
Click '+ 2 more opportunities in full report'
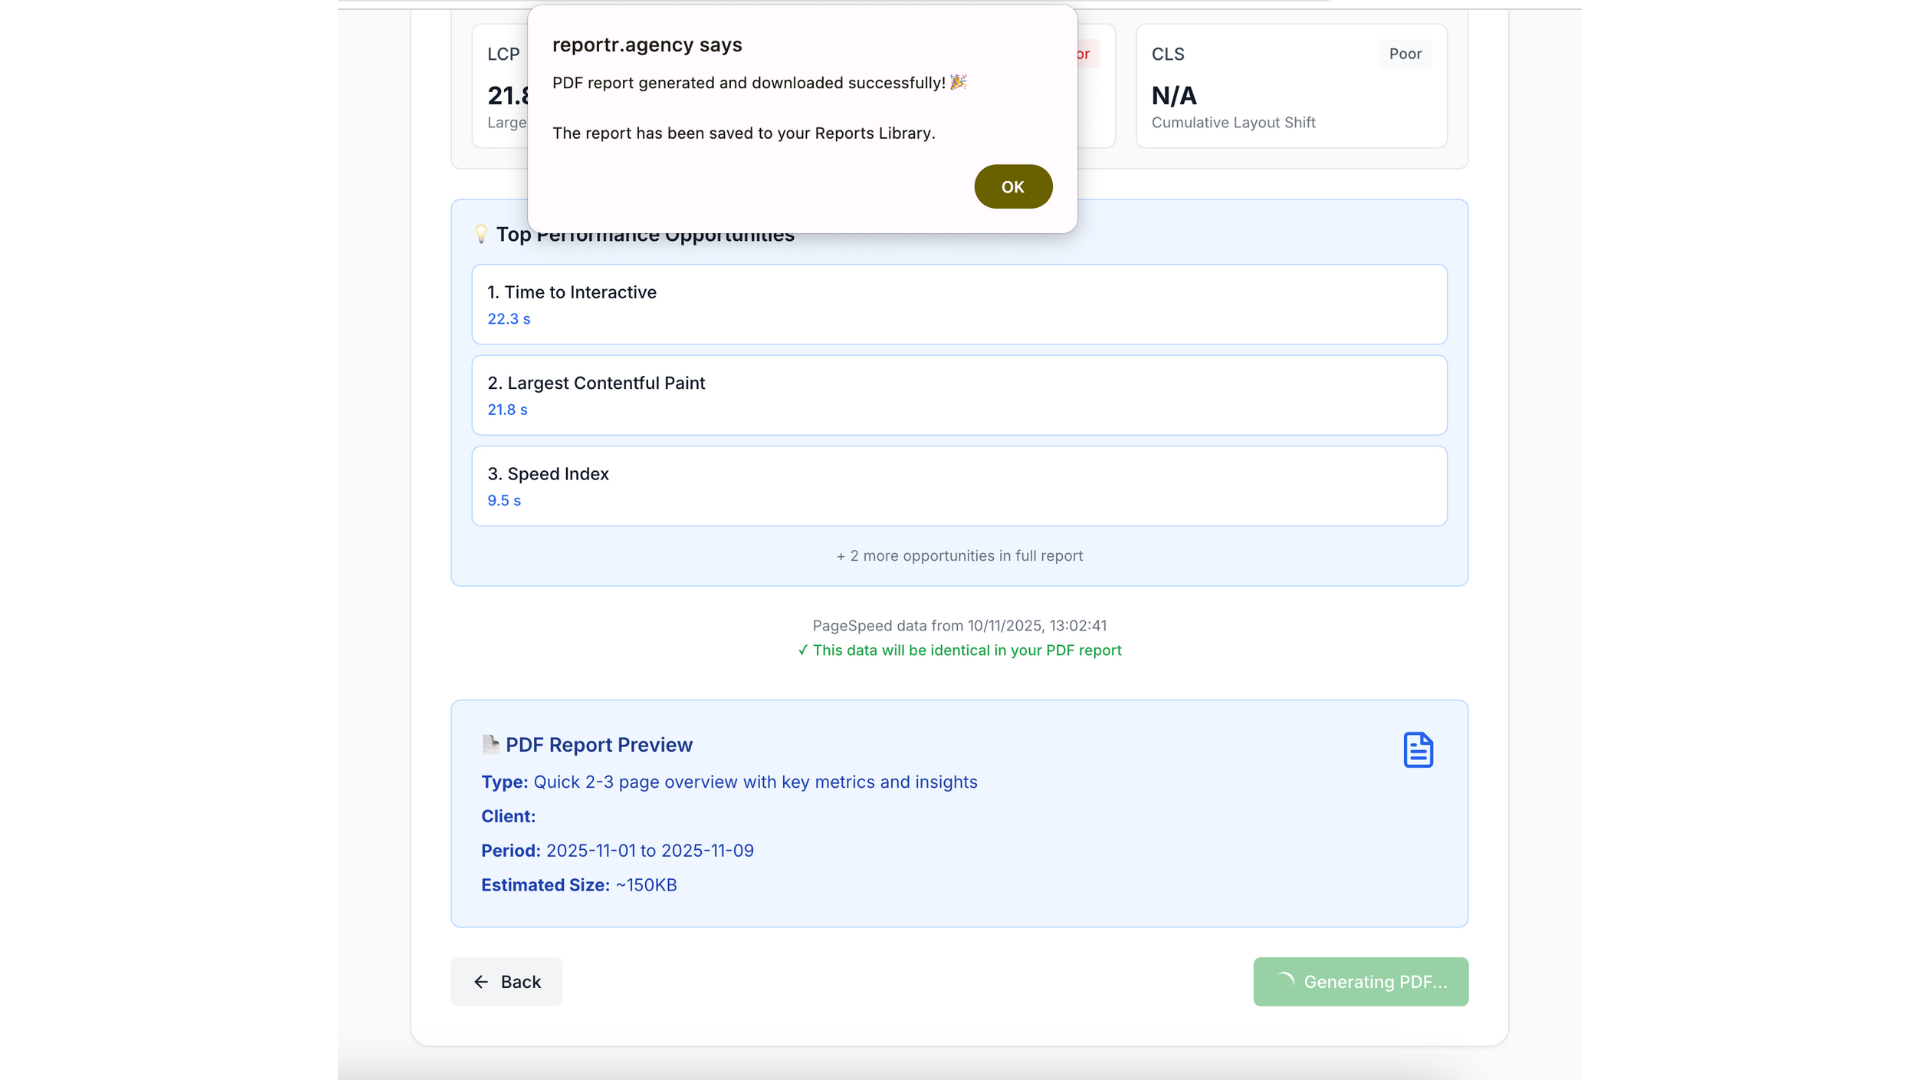(x=959, y=556)
